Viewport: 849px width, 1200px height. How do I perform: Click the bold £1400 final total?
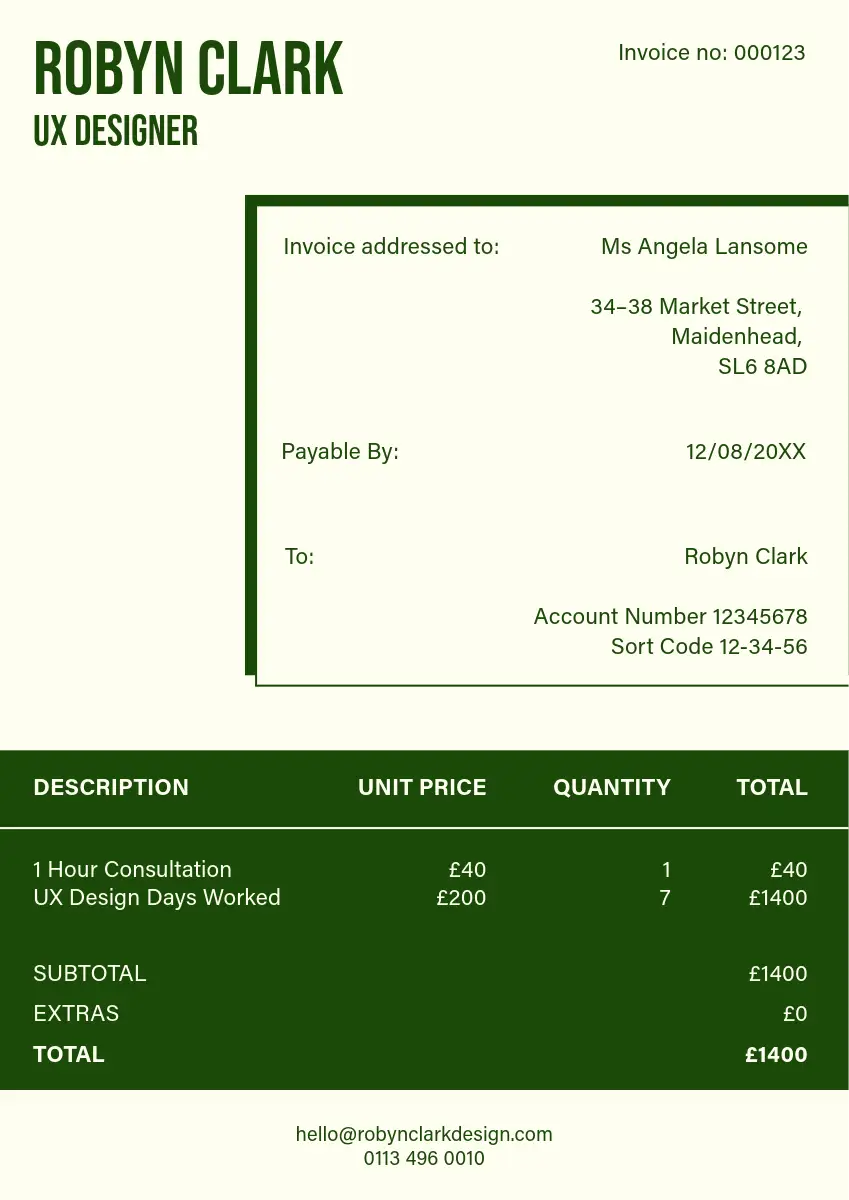(x=776, y=1054)
